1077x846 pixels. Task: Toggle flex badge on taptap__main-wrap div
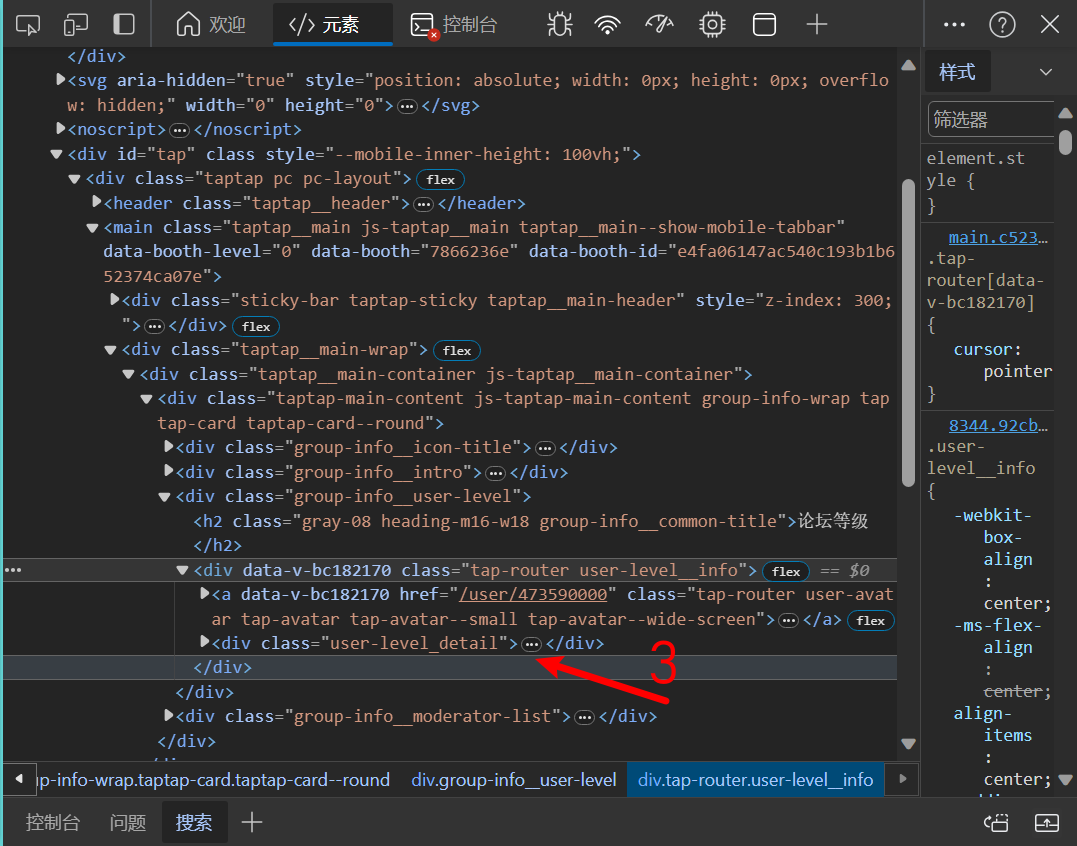[x=457, y=351]
